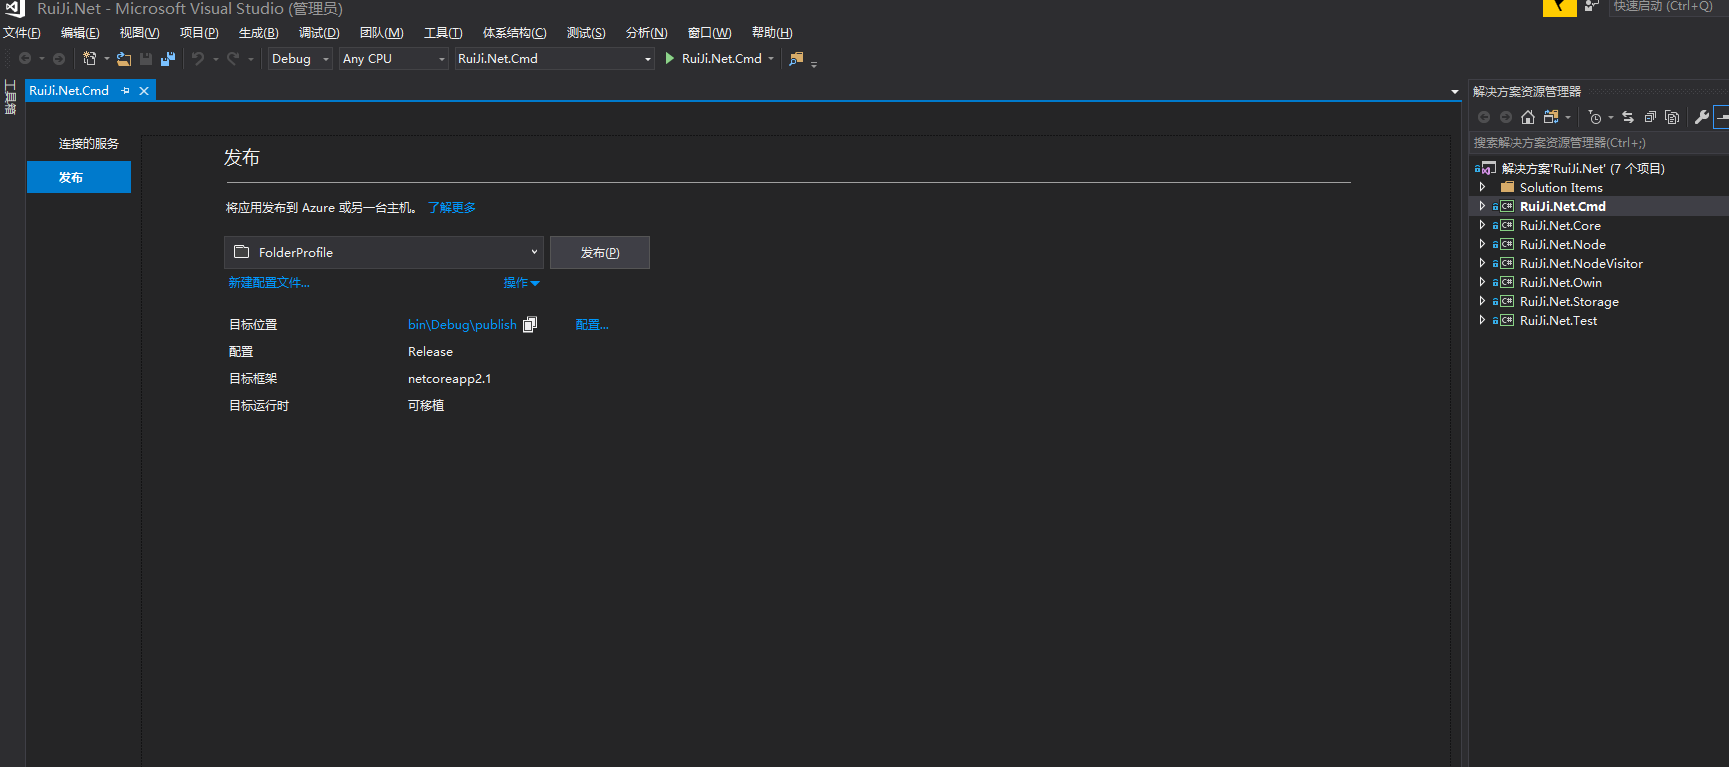Select the RuiJi.Net.Owin project
Image resolution: width=1729 pixels, height=767 pixels.
[1560, 283]
